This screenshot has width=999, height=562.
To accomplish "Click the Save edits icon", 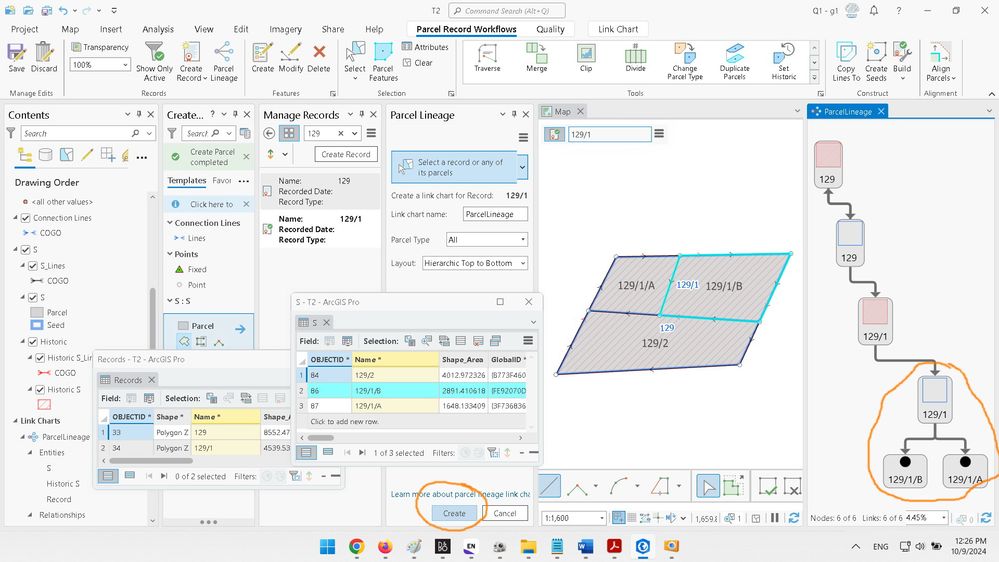I will coord(17,57).
